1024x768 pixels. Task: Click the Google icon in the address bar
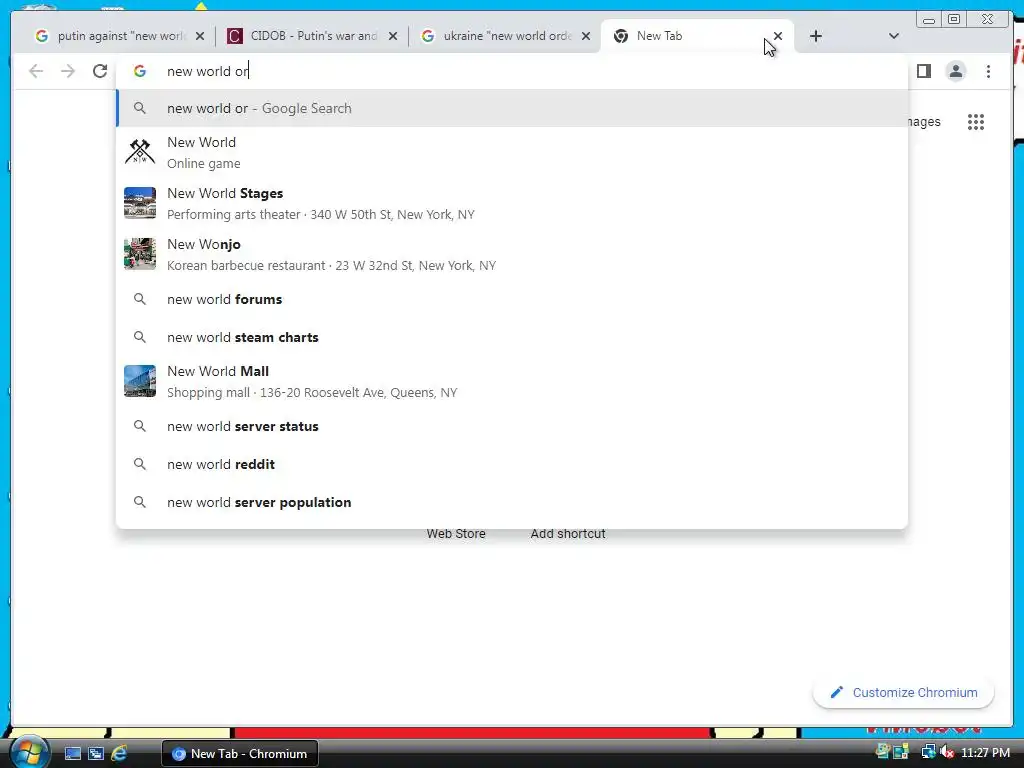pos(140,71)
